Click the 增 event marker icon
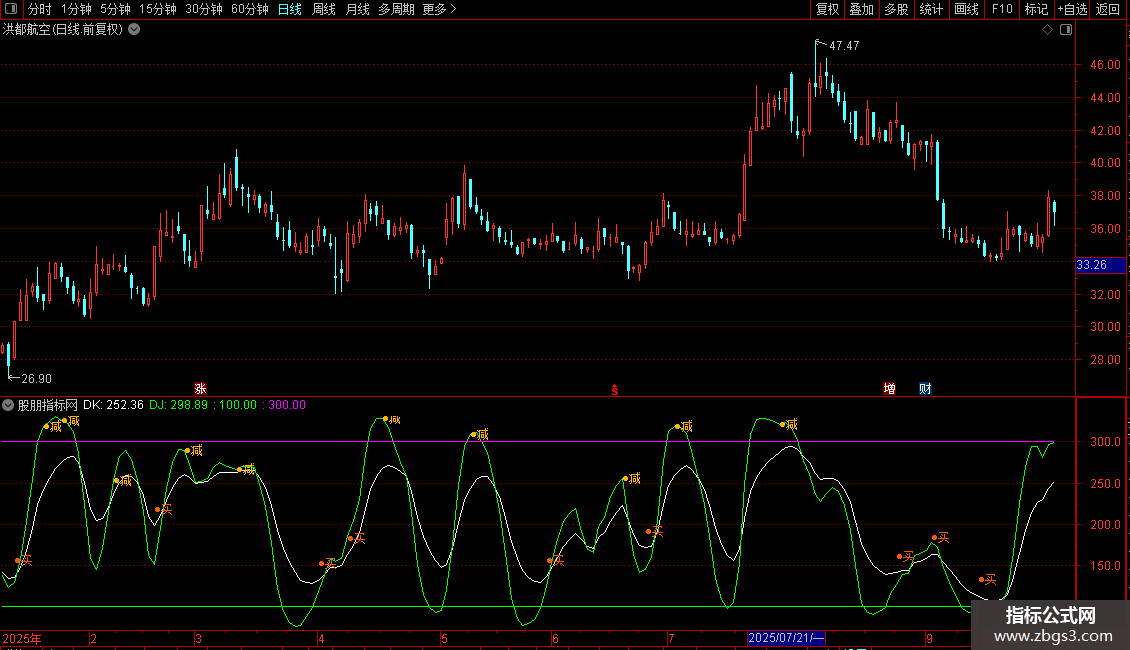 (889, 389)
